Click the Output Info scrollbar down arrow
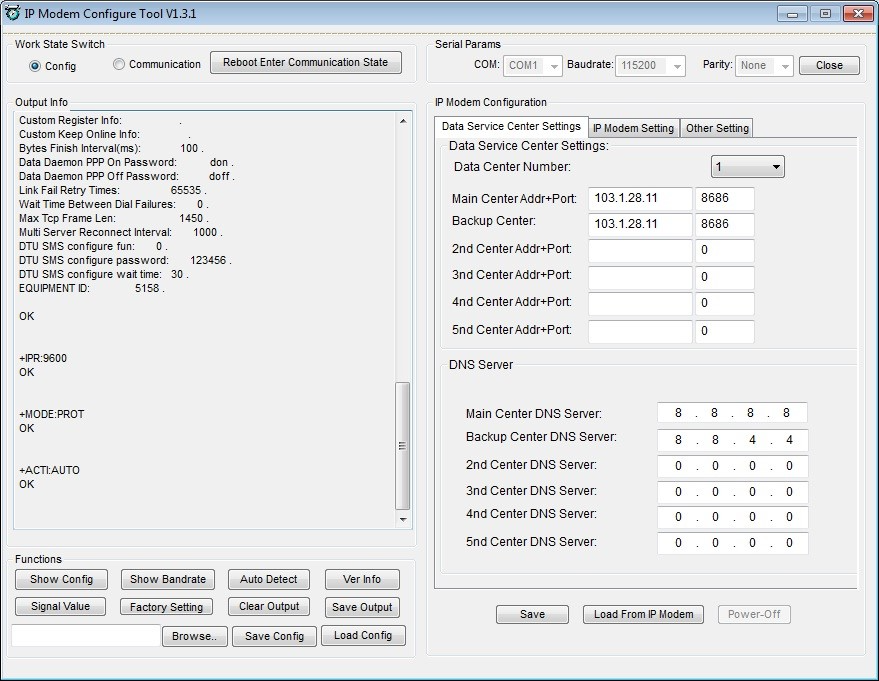The height and width of the screenshot is (681, 879). pos(404,520)
